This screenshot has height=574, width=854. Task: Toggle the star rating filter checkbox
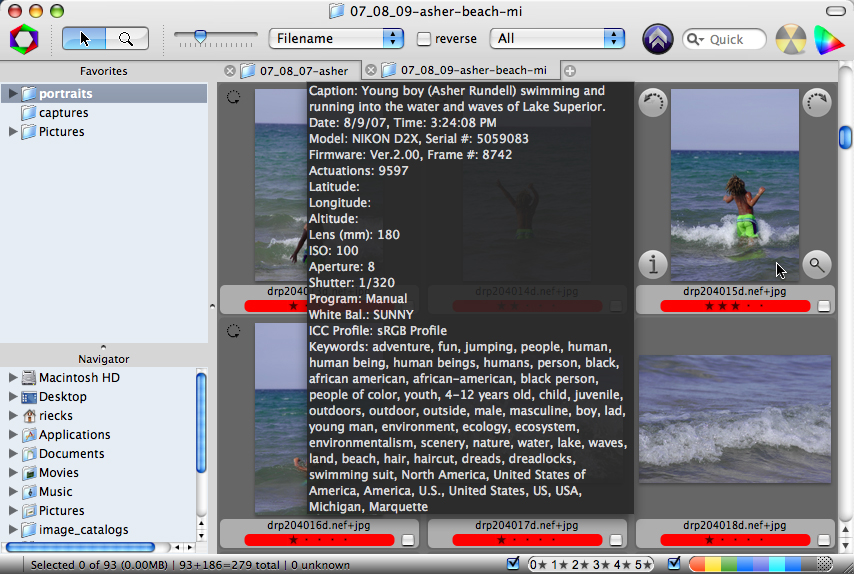[513, 563]
